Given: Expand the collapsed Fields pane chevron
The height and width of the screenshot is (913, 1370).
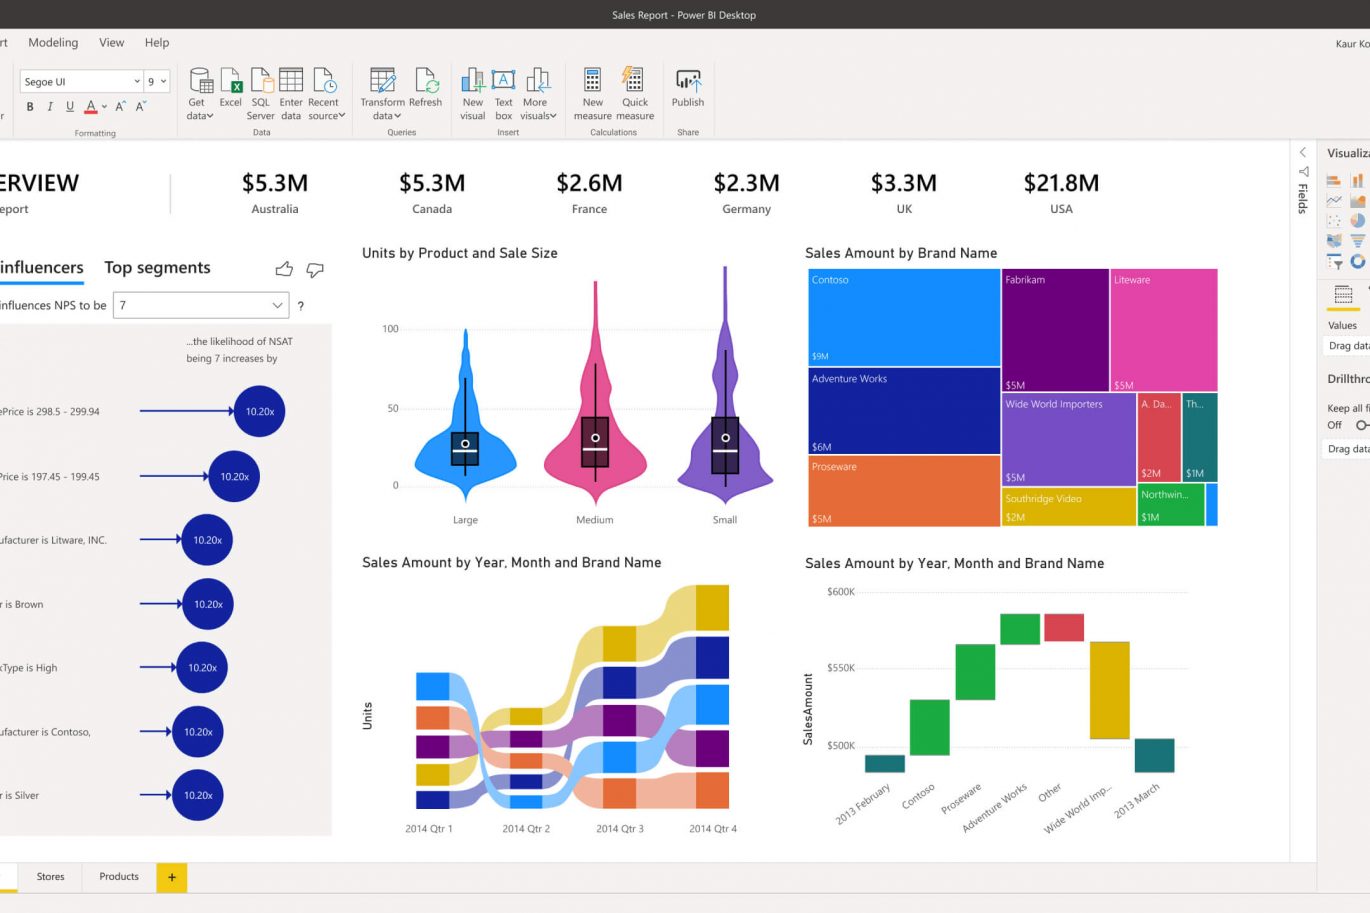Looking at the screenshot, I should [1303, 153].
